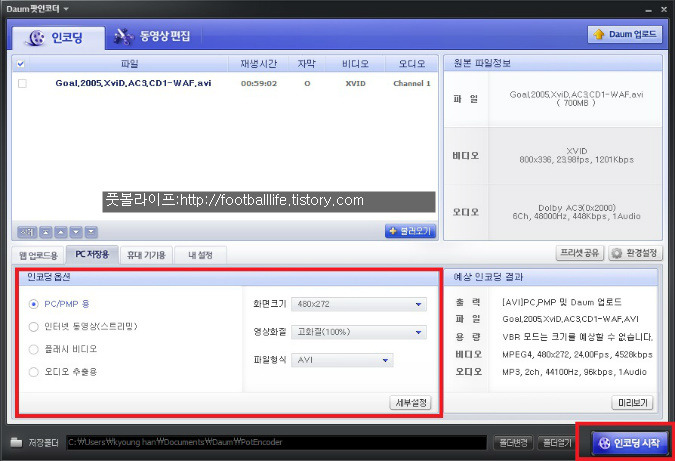
Task: Click duration value 00:59:02
Action: click(x=259, y=84)
